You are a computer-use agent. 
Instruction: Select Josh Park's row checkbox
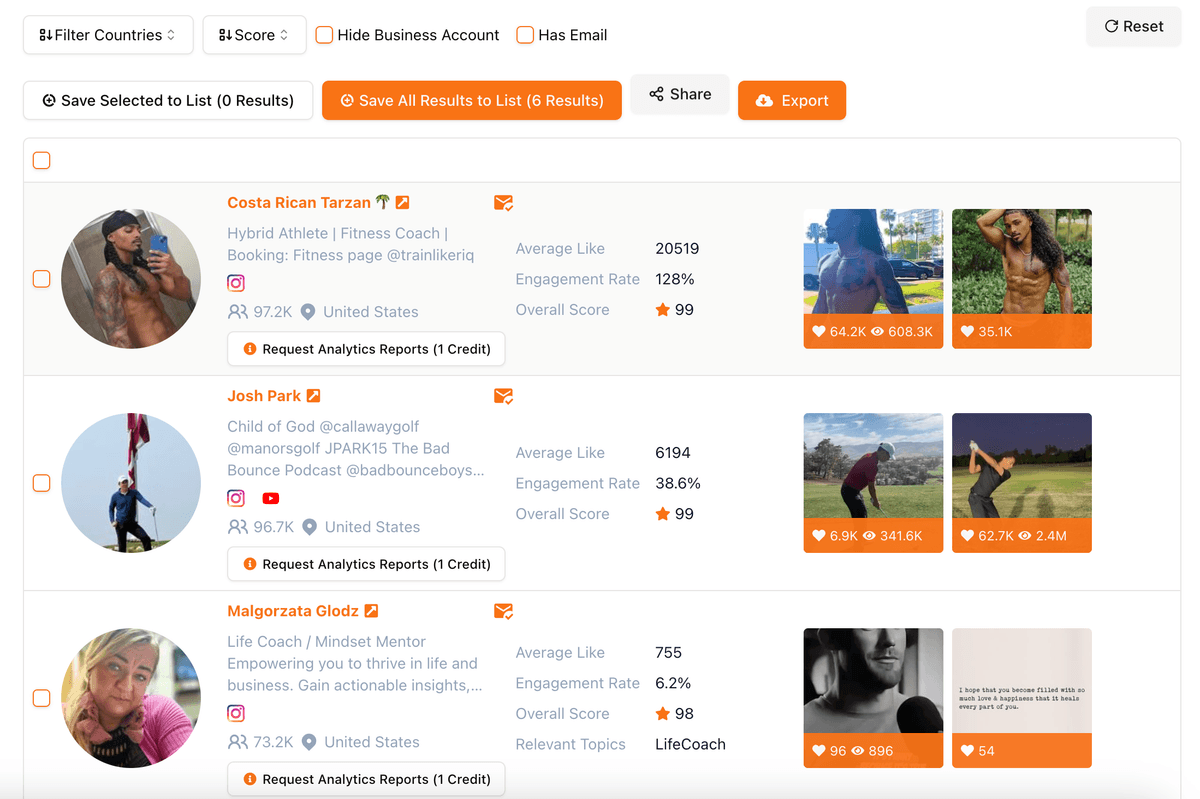point(41,483)
